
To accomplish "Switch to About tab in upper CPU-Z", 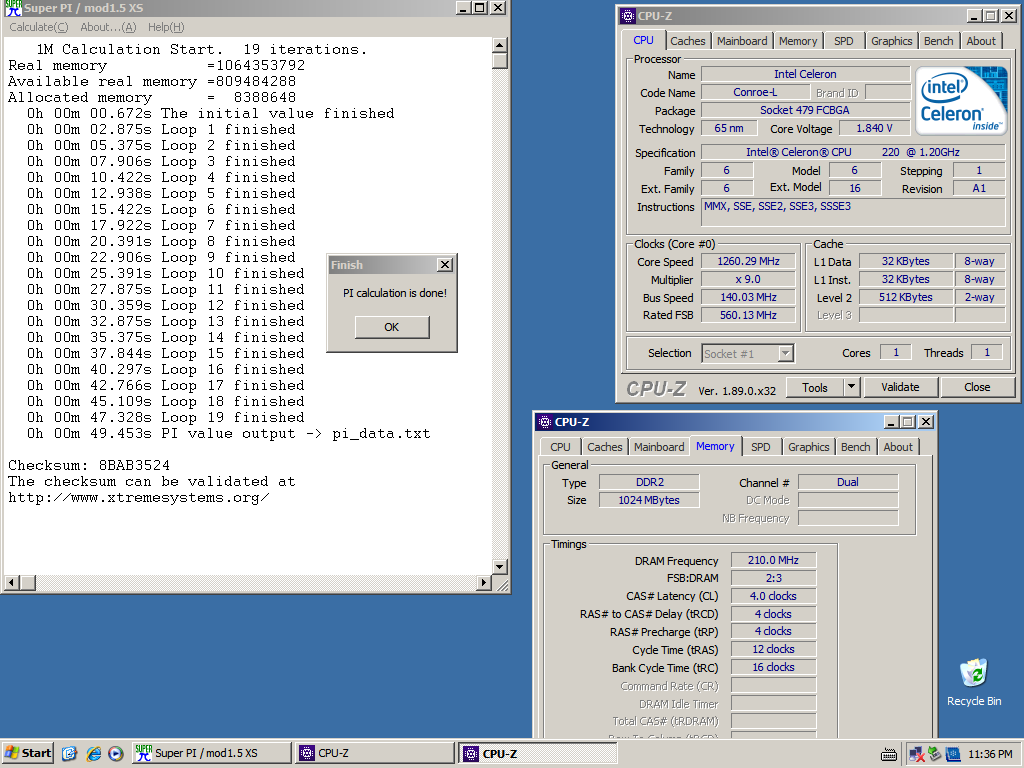I will [981, 41].
